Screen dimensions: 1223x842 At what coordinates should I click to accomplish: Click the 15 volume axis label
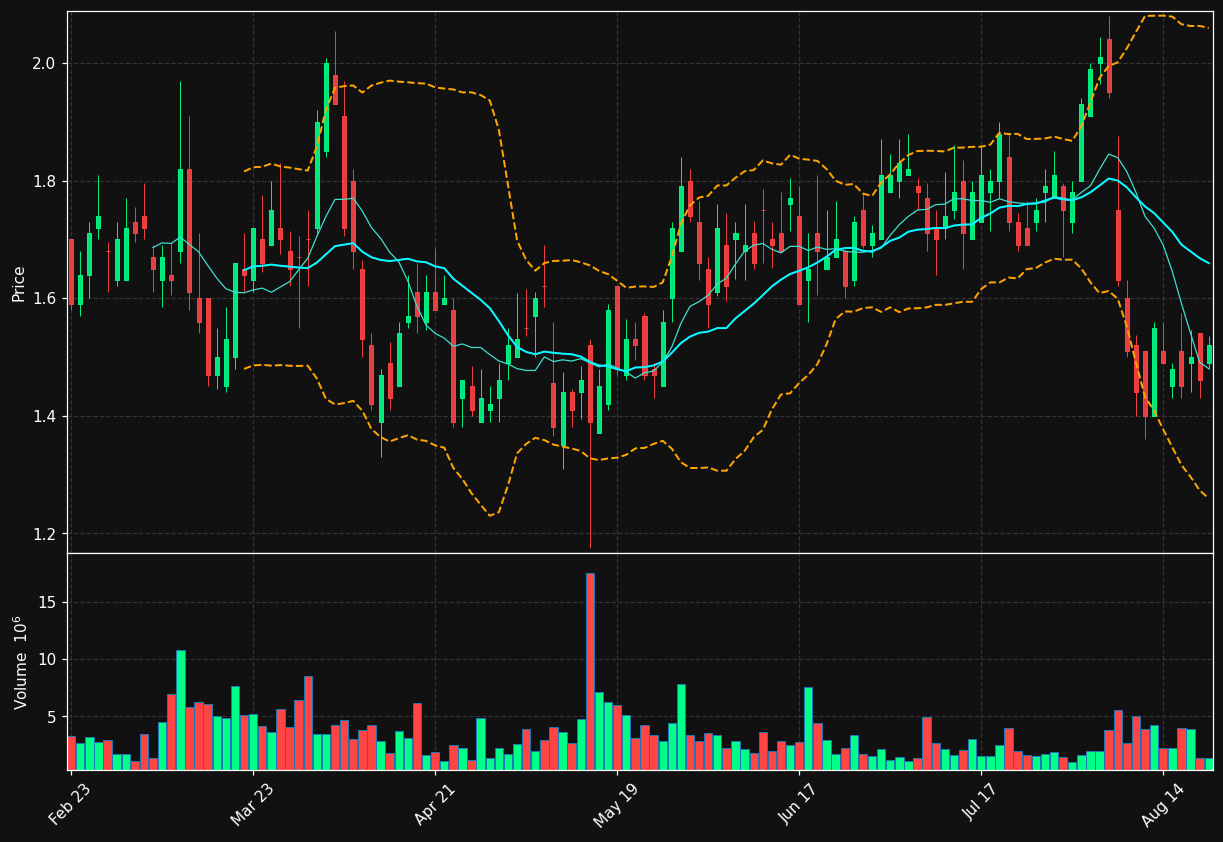(49, 602)
